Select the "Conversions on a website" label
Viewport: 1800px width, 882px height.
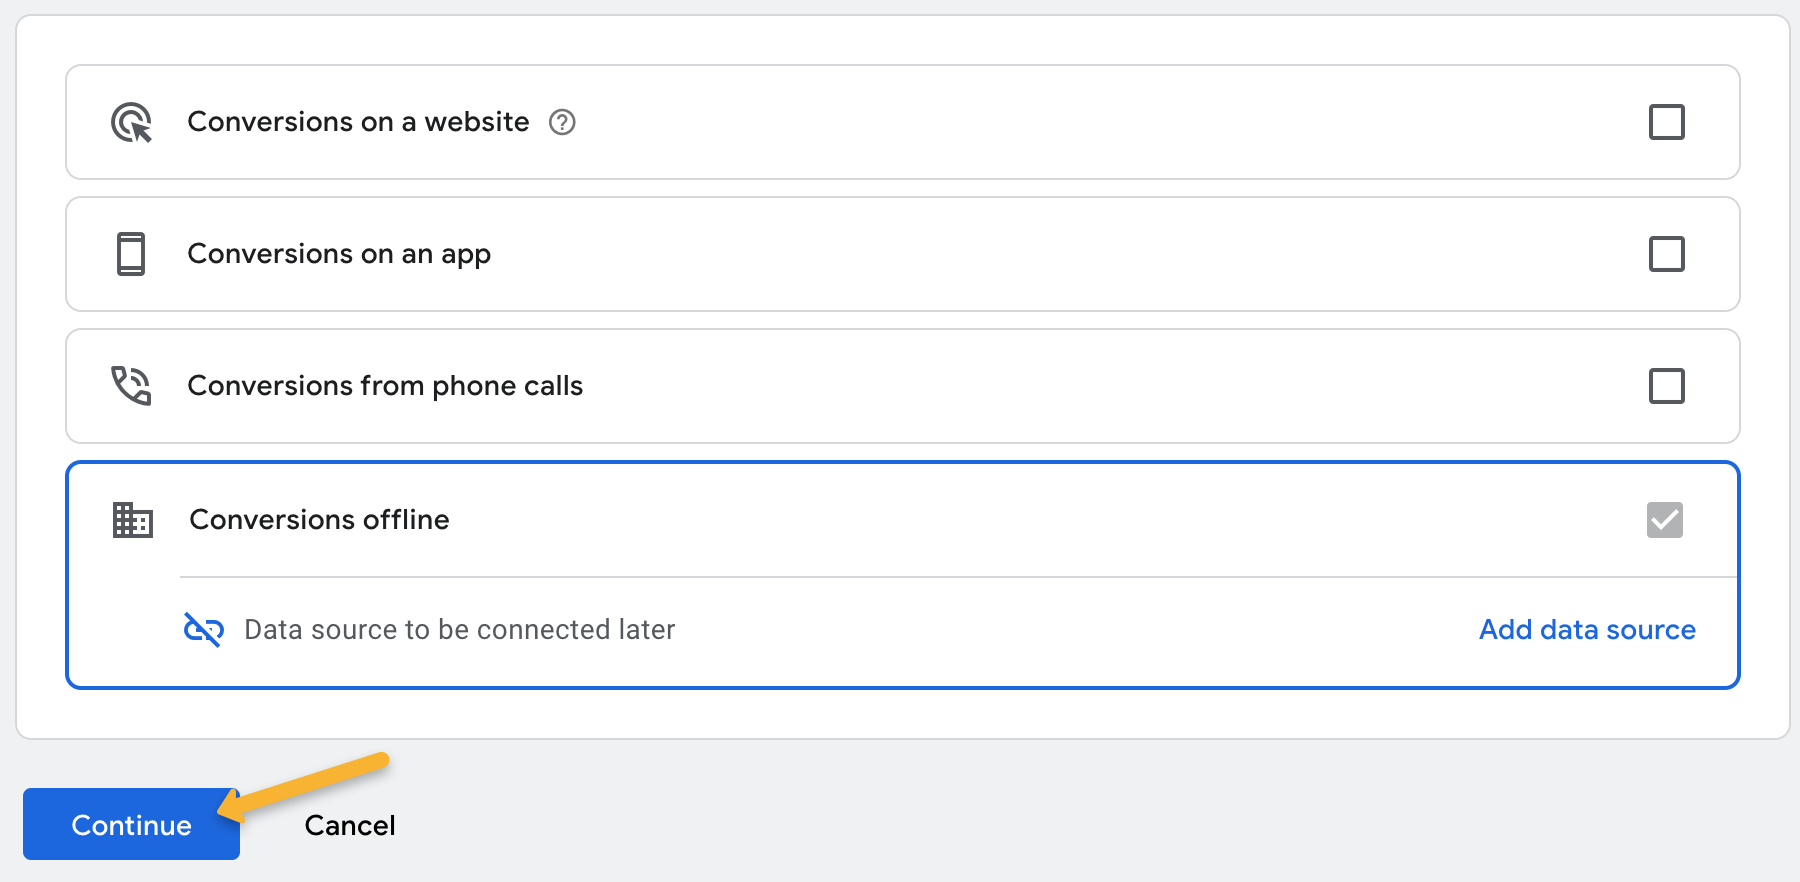click(x=358, y=122)
